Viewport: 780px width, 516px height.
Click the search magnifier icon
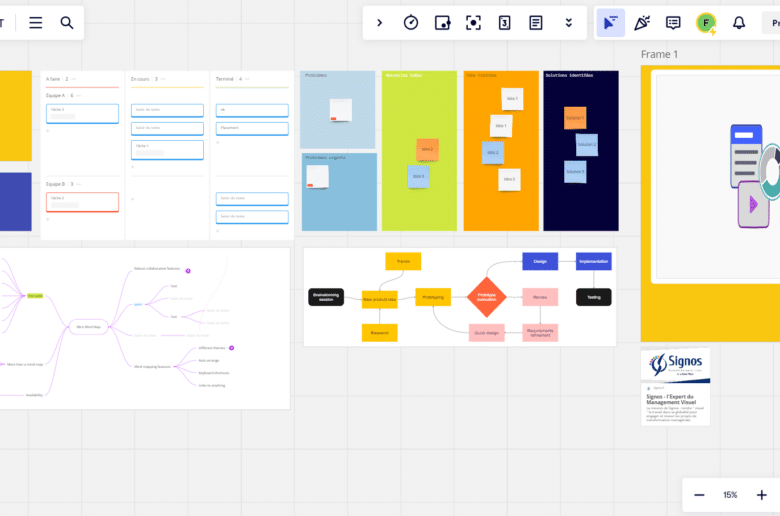click(x=67, y=22)
